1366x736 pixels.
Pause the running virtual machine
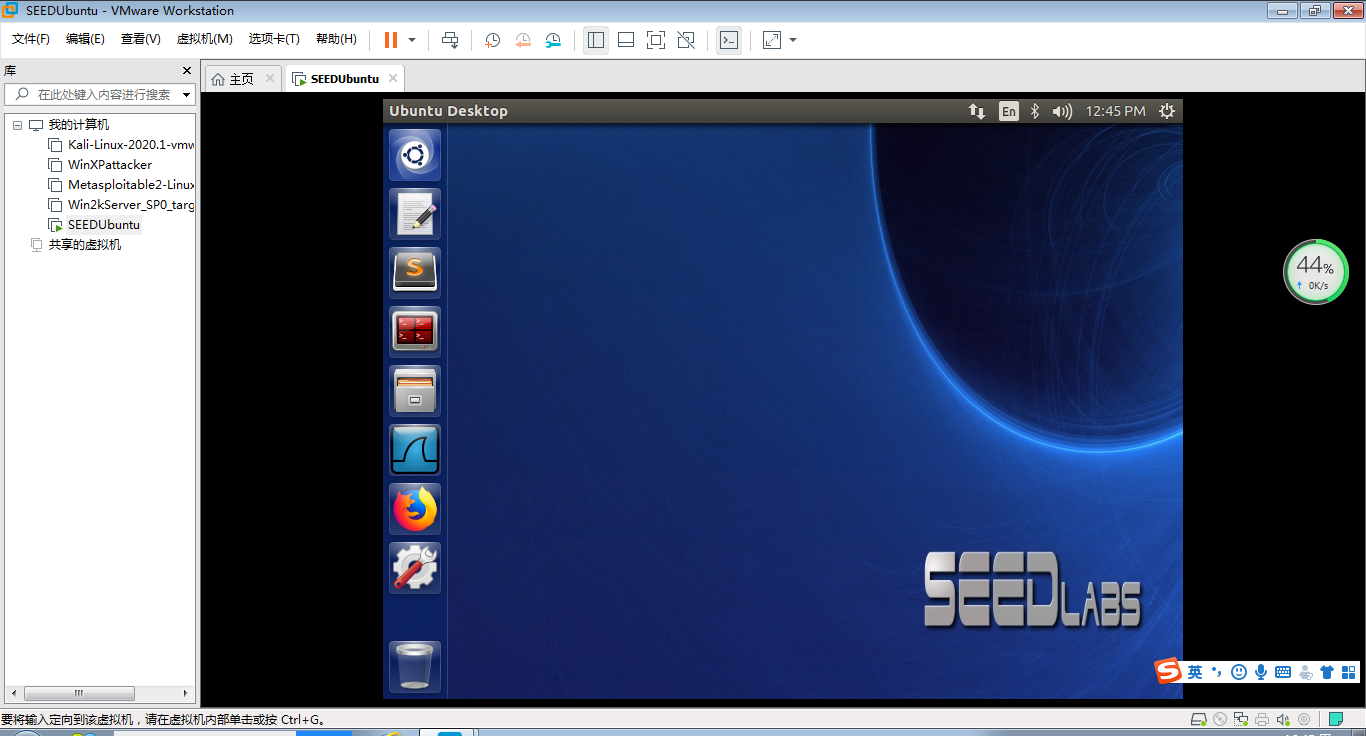[x=390, y=40]
